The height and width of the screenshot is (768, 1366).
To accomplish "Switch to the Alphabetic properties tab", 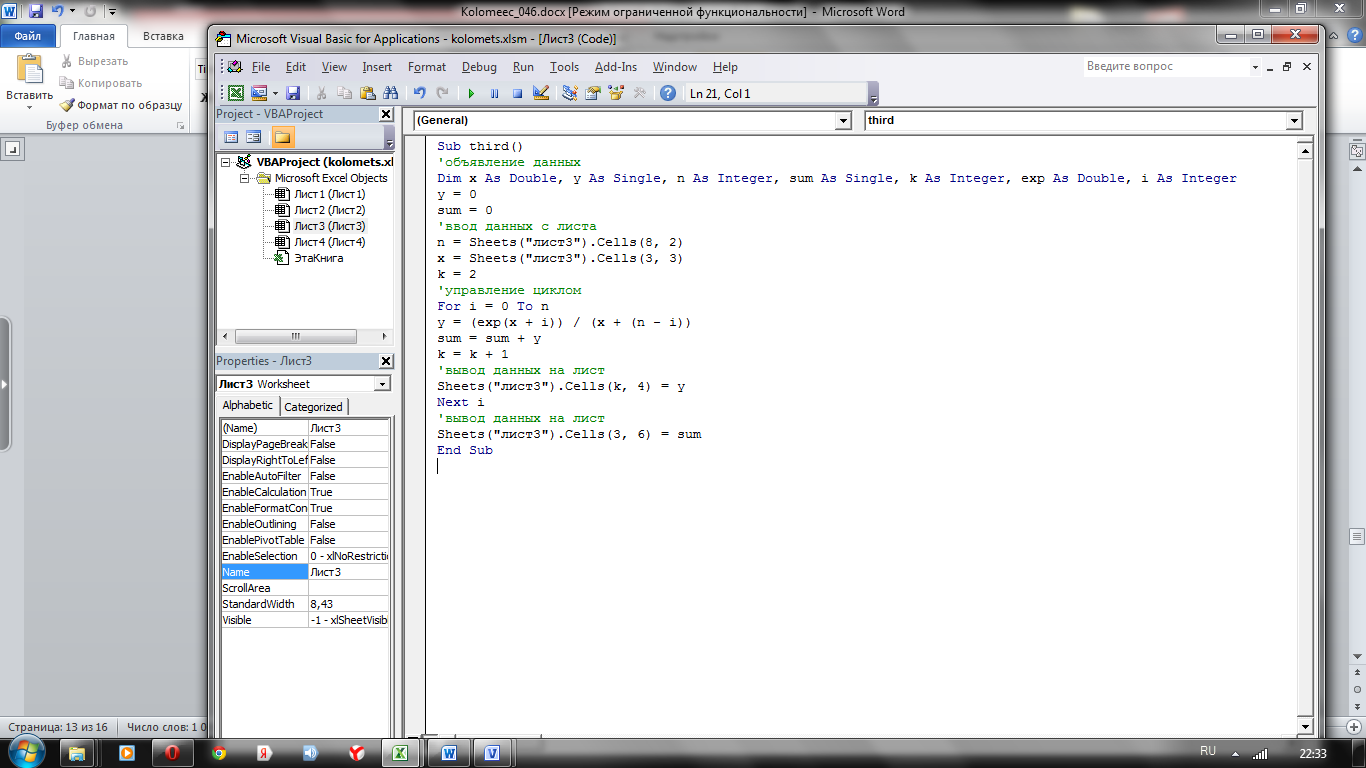I will pyautogui.click(x=248, y=405).
